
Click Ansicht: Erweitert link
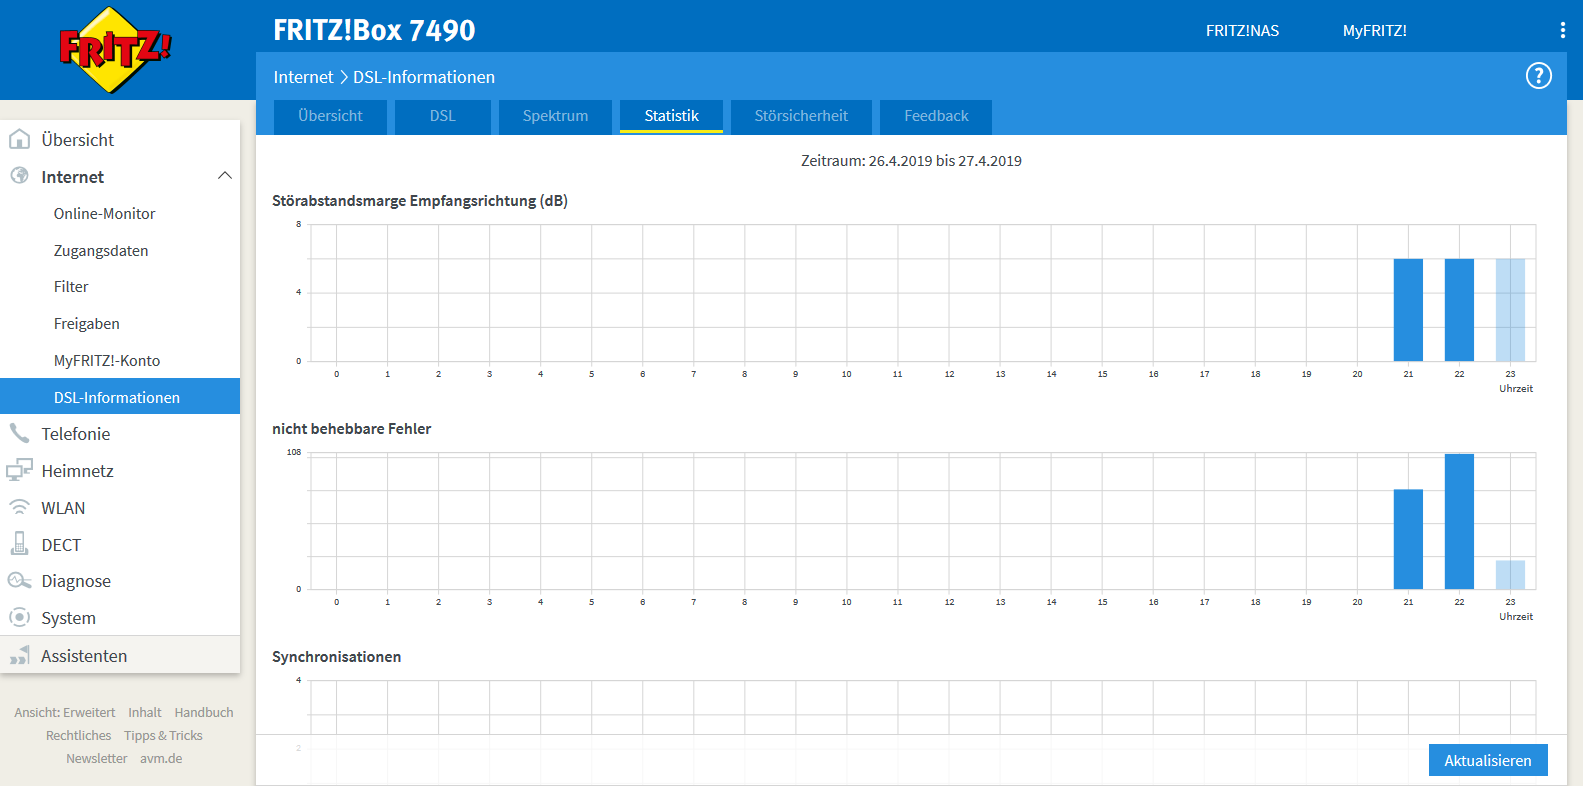click(x=64, y=712)
